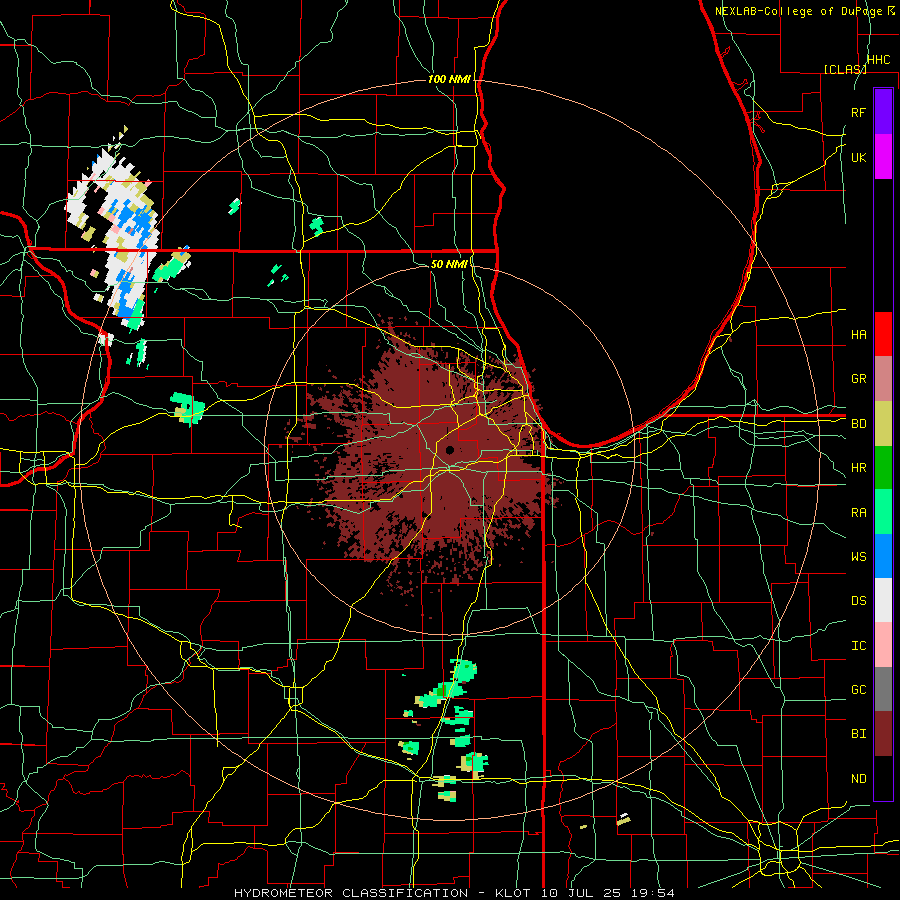Select the white DS legend swatch
The width and height of the screenshot is (900, 900).
pos(883,600)
